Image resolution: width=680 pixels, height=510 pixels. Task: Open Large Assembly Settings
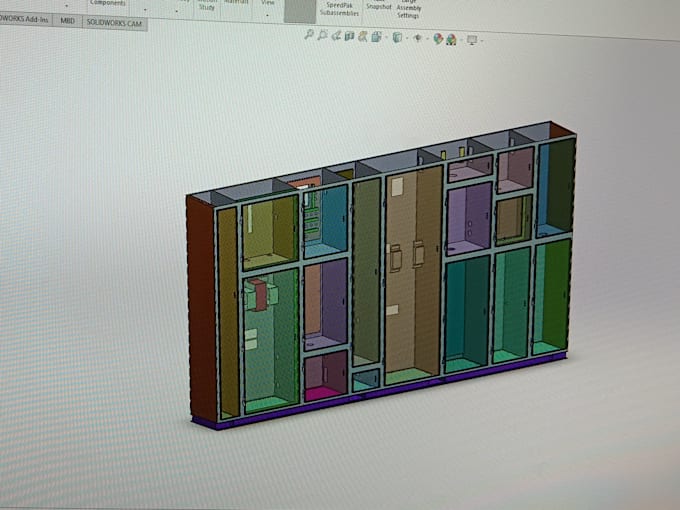[408, 10]
